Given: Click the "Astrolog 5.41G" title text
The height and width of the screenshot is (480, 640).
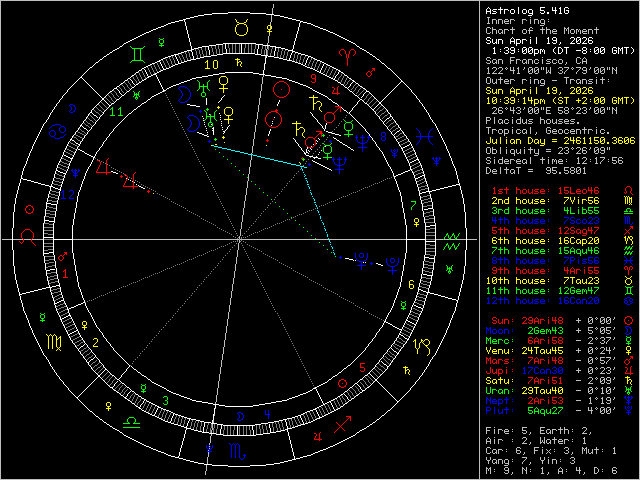Looking at the screenshot, I should (520, 11).
